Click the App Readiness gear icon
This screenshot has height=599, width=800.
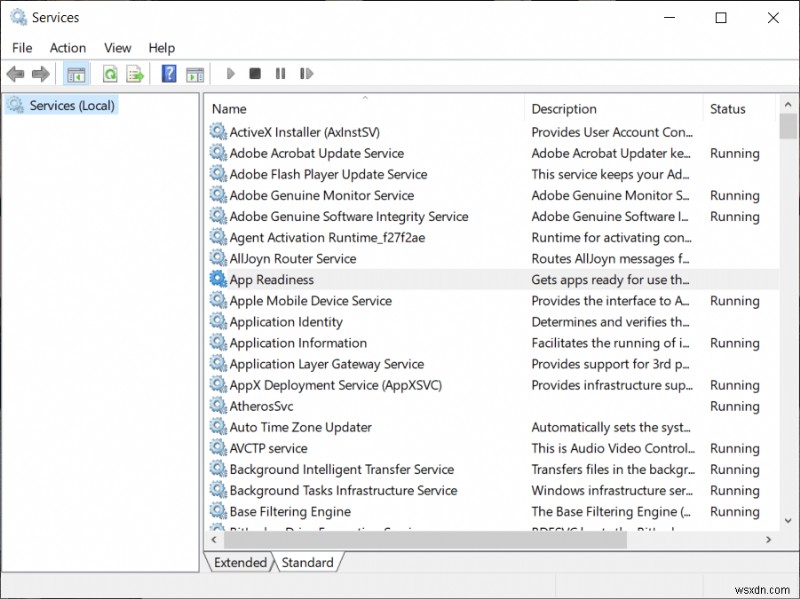click(217, 279)
